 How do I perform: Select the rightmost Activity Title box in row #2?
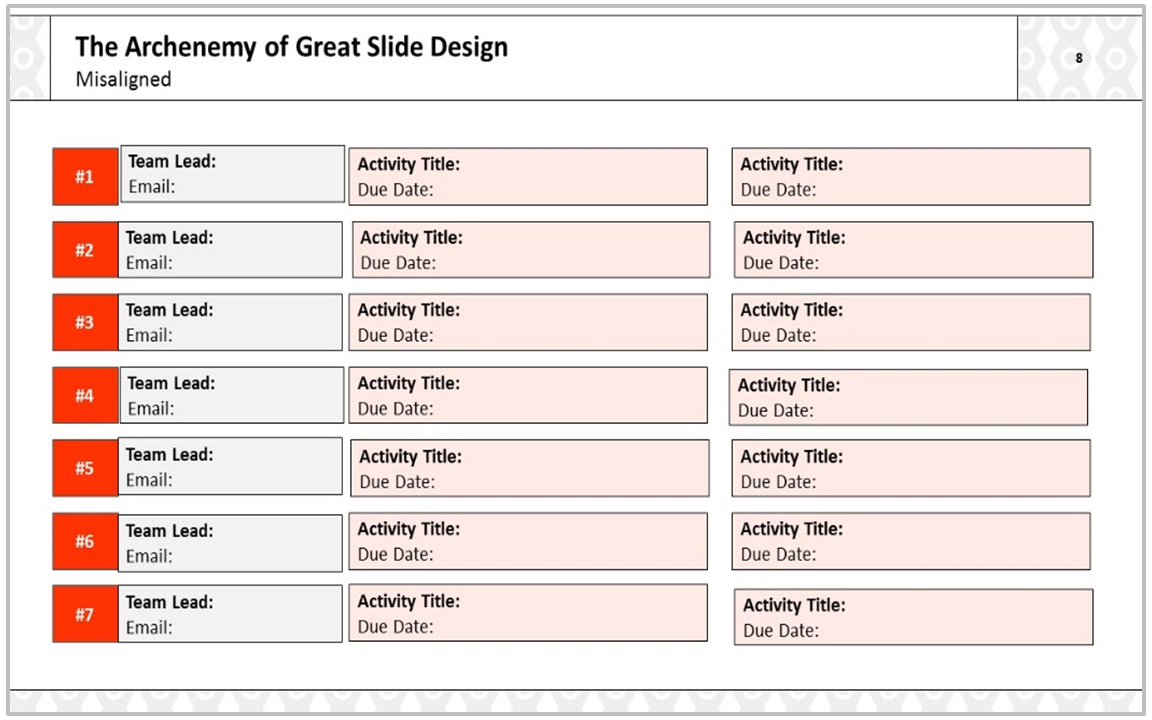coord(913,250)
